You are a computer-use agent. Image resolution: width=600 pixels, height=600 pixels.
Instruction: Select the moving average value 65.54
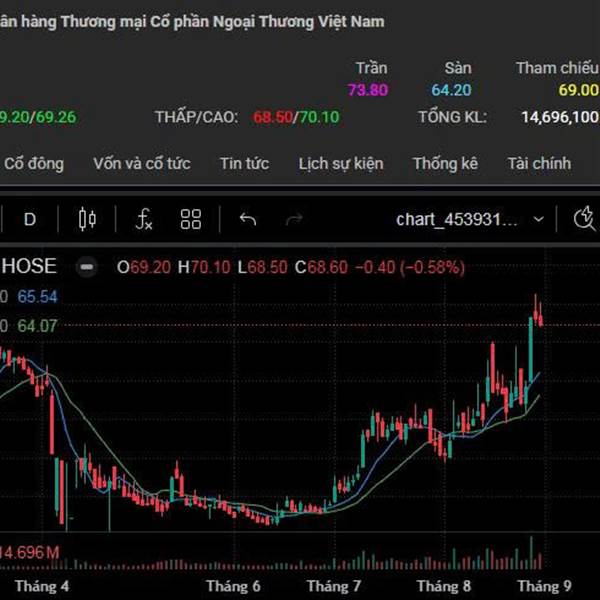(37, 297)
